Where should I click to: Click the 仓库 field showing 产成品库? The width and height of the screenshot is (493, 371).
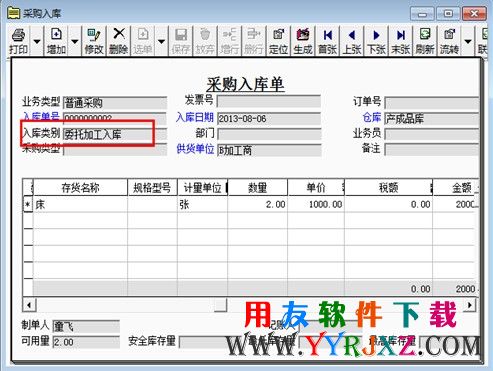(x=432, y=119)
